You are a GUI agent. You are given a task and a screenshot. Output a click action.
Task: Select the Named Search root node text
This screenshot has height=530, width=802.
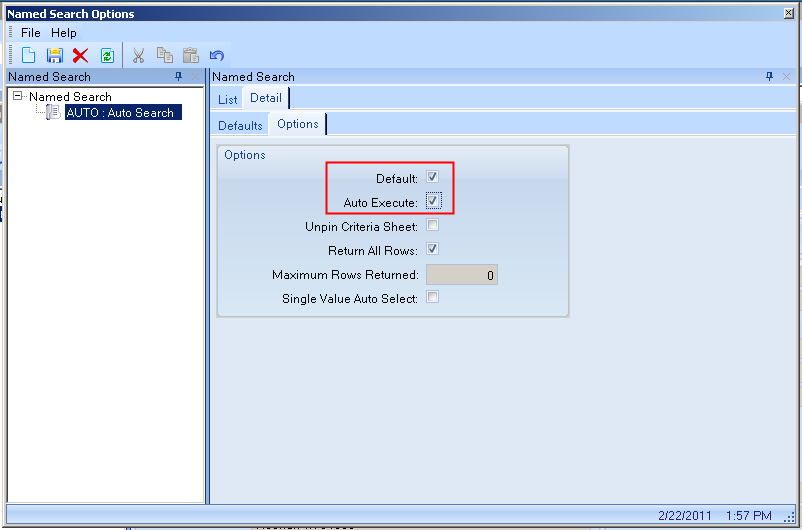[x=70, y=97]
